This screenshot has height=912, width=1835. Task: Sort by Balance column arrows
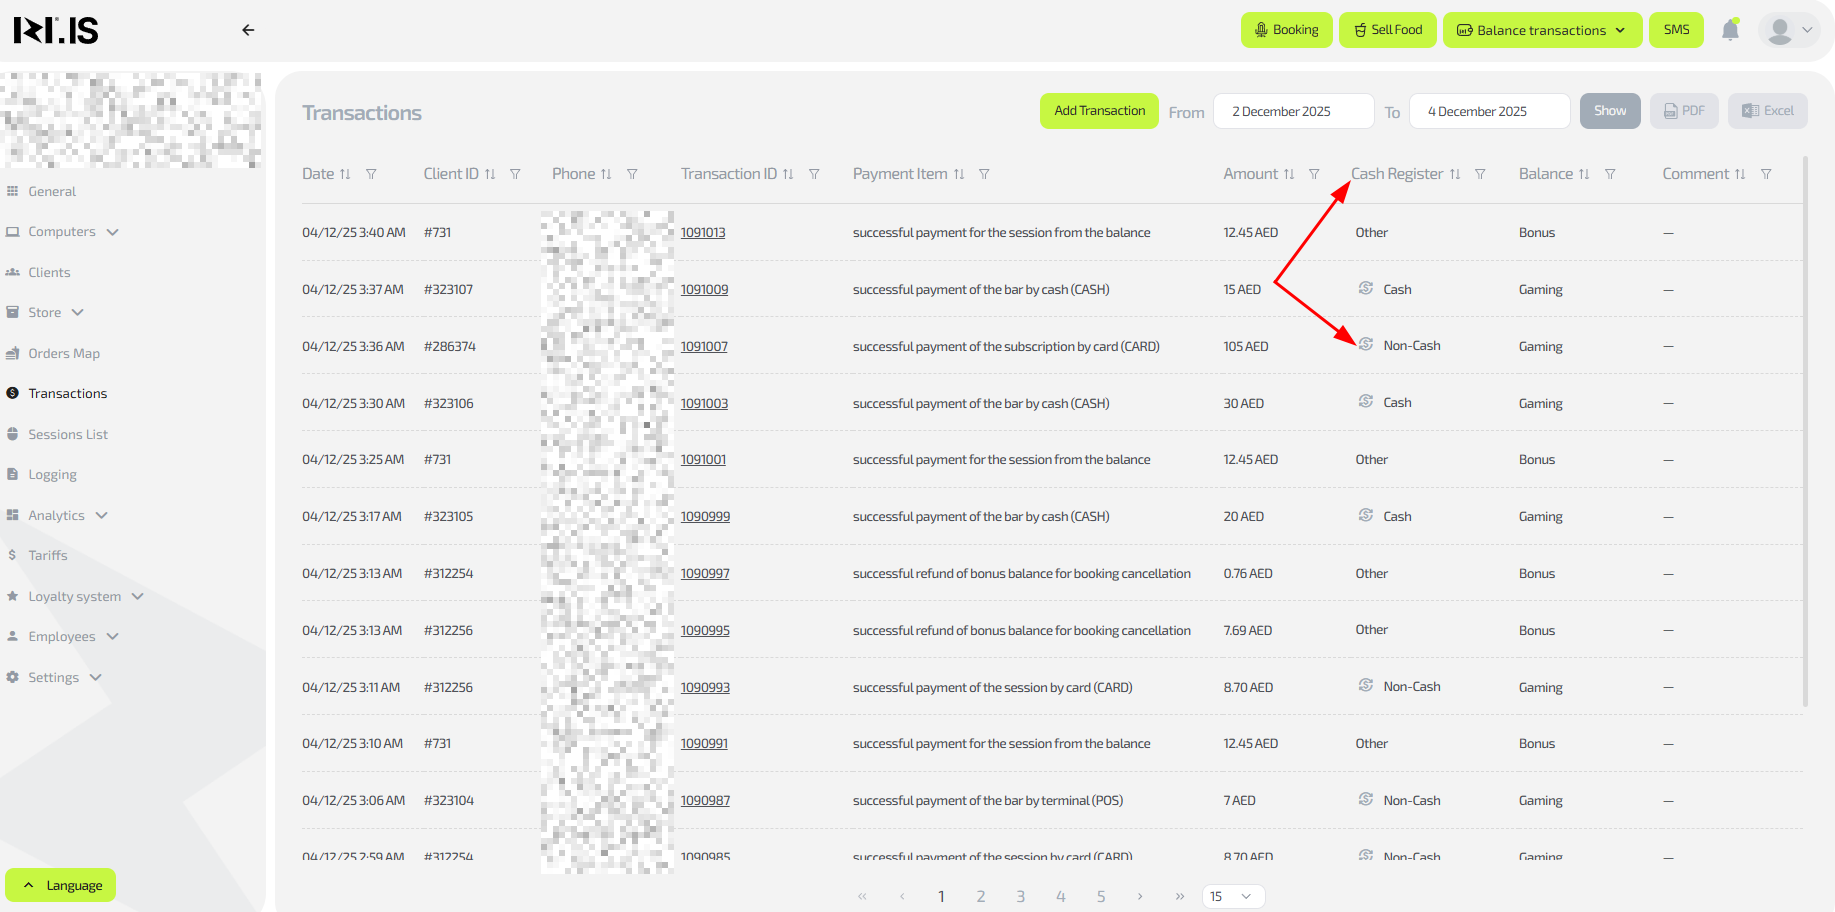click(x=1584, y=174)
